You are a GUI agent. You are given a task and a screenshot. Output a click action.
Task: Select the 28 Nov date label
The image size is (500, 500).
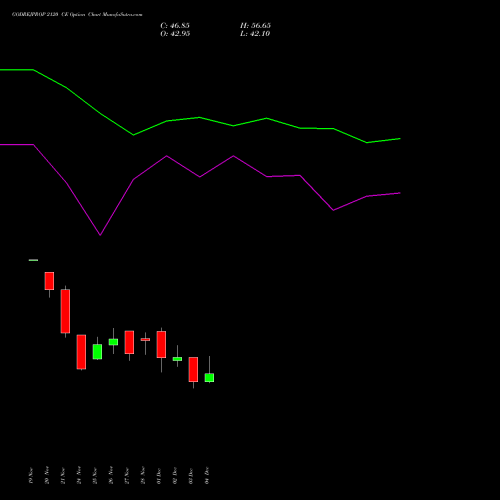pyautogui.click(x=143, y=476)
